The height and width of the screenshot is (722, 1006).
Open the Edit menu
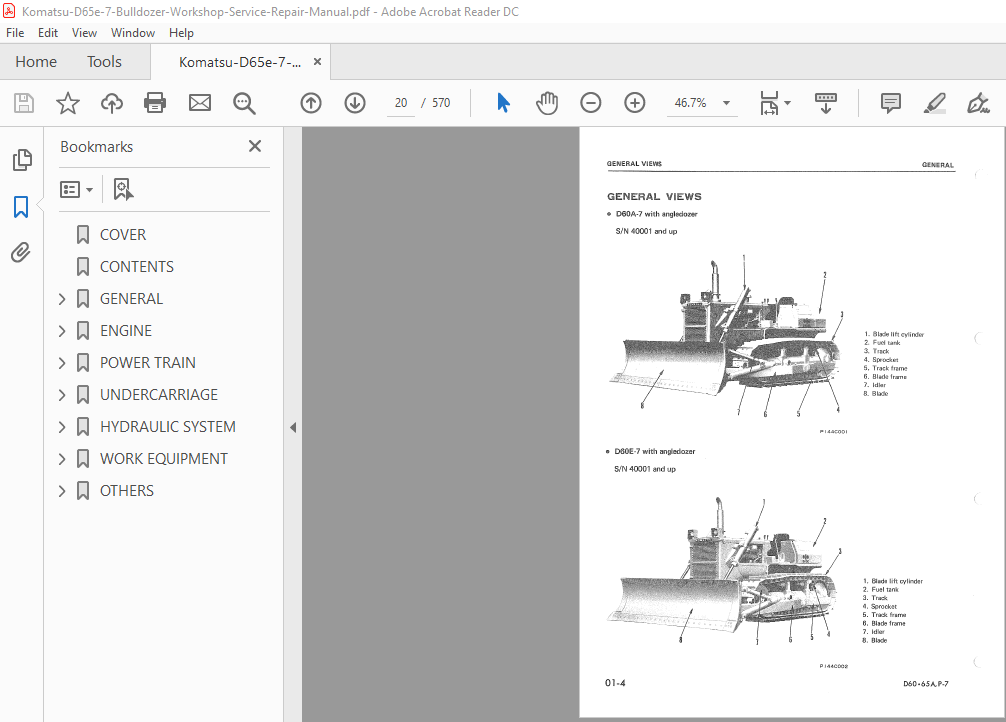[48, 33]
